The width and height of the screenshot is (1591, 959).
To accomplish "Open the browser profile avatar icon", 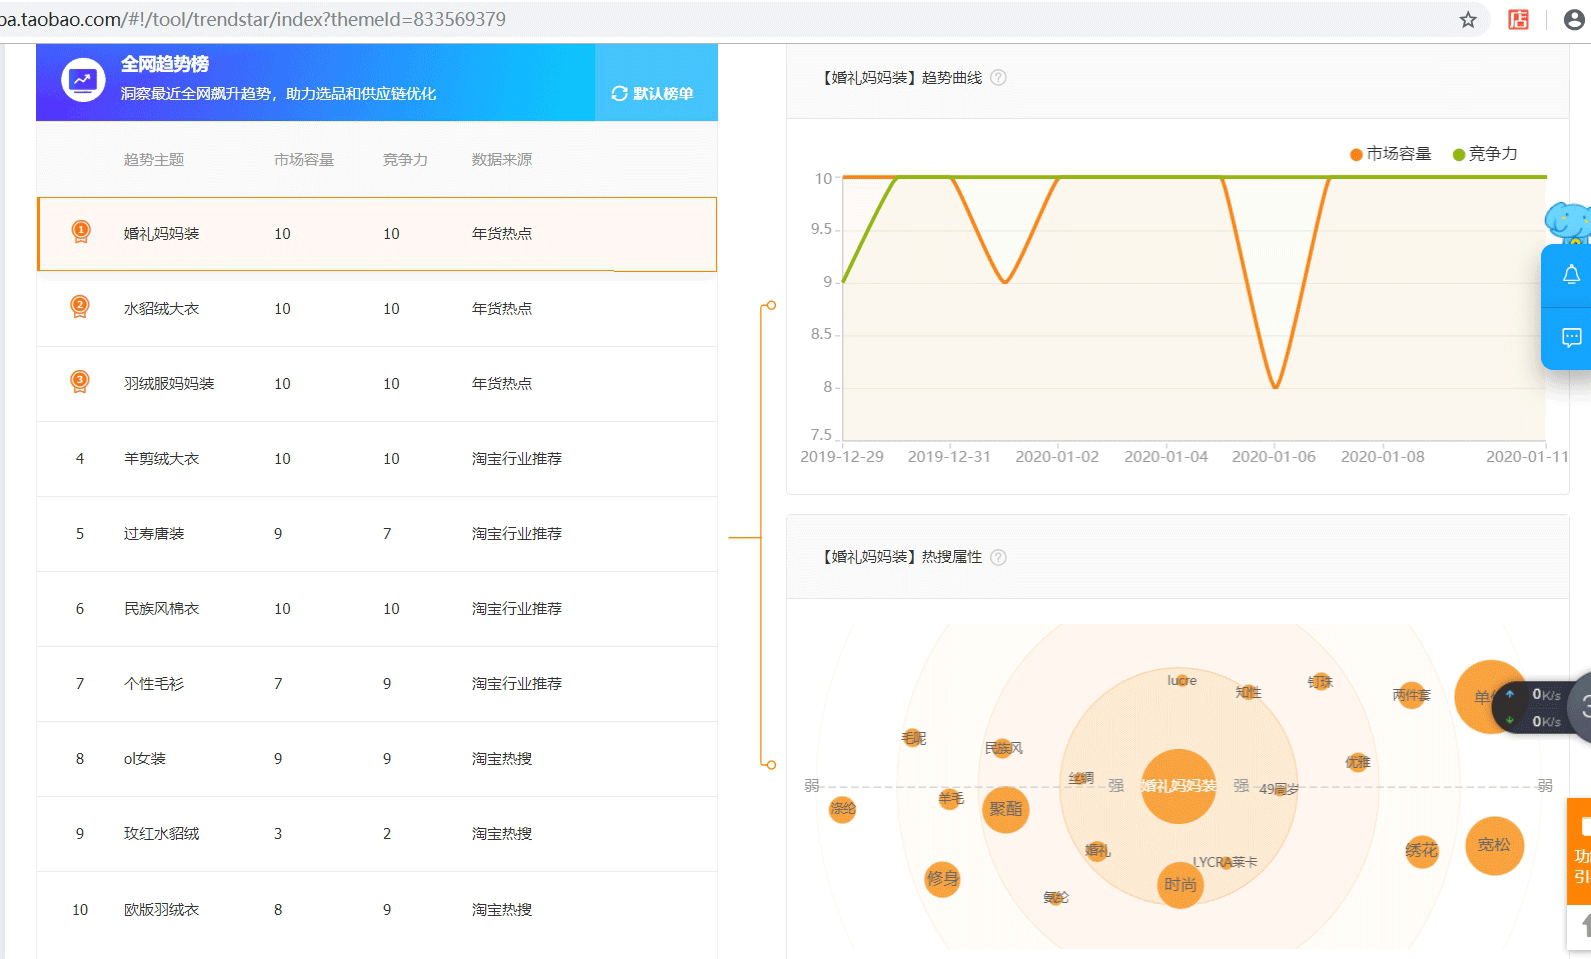I will 1574,20.
